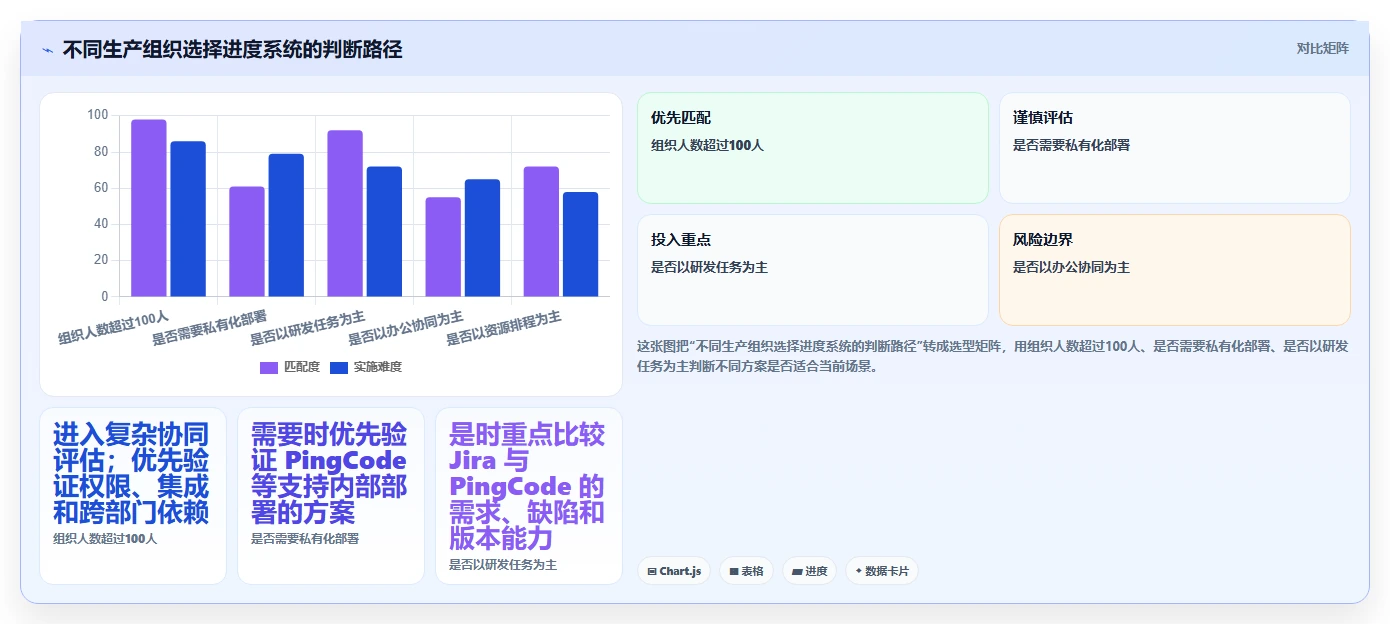Click the sparkle icon in 数据卡片 tag

tap(859, 571)
